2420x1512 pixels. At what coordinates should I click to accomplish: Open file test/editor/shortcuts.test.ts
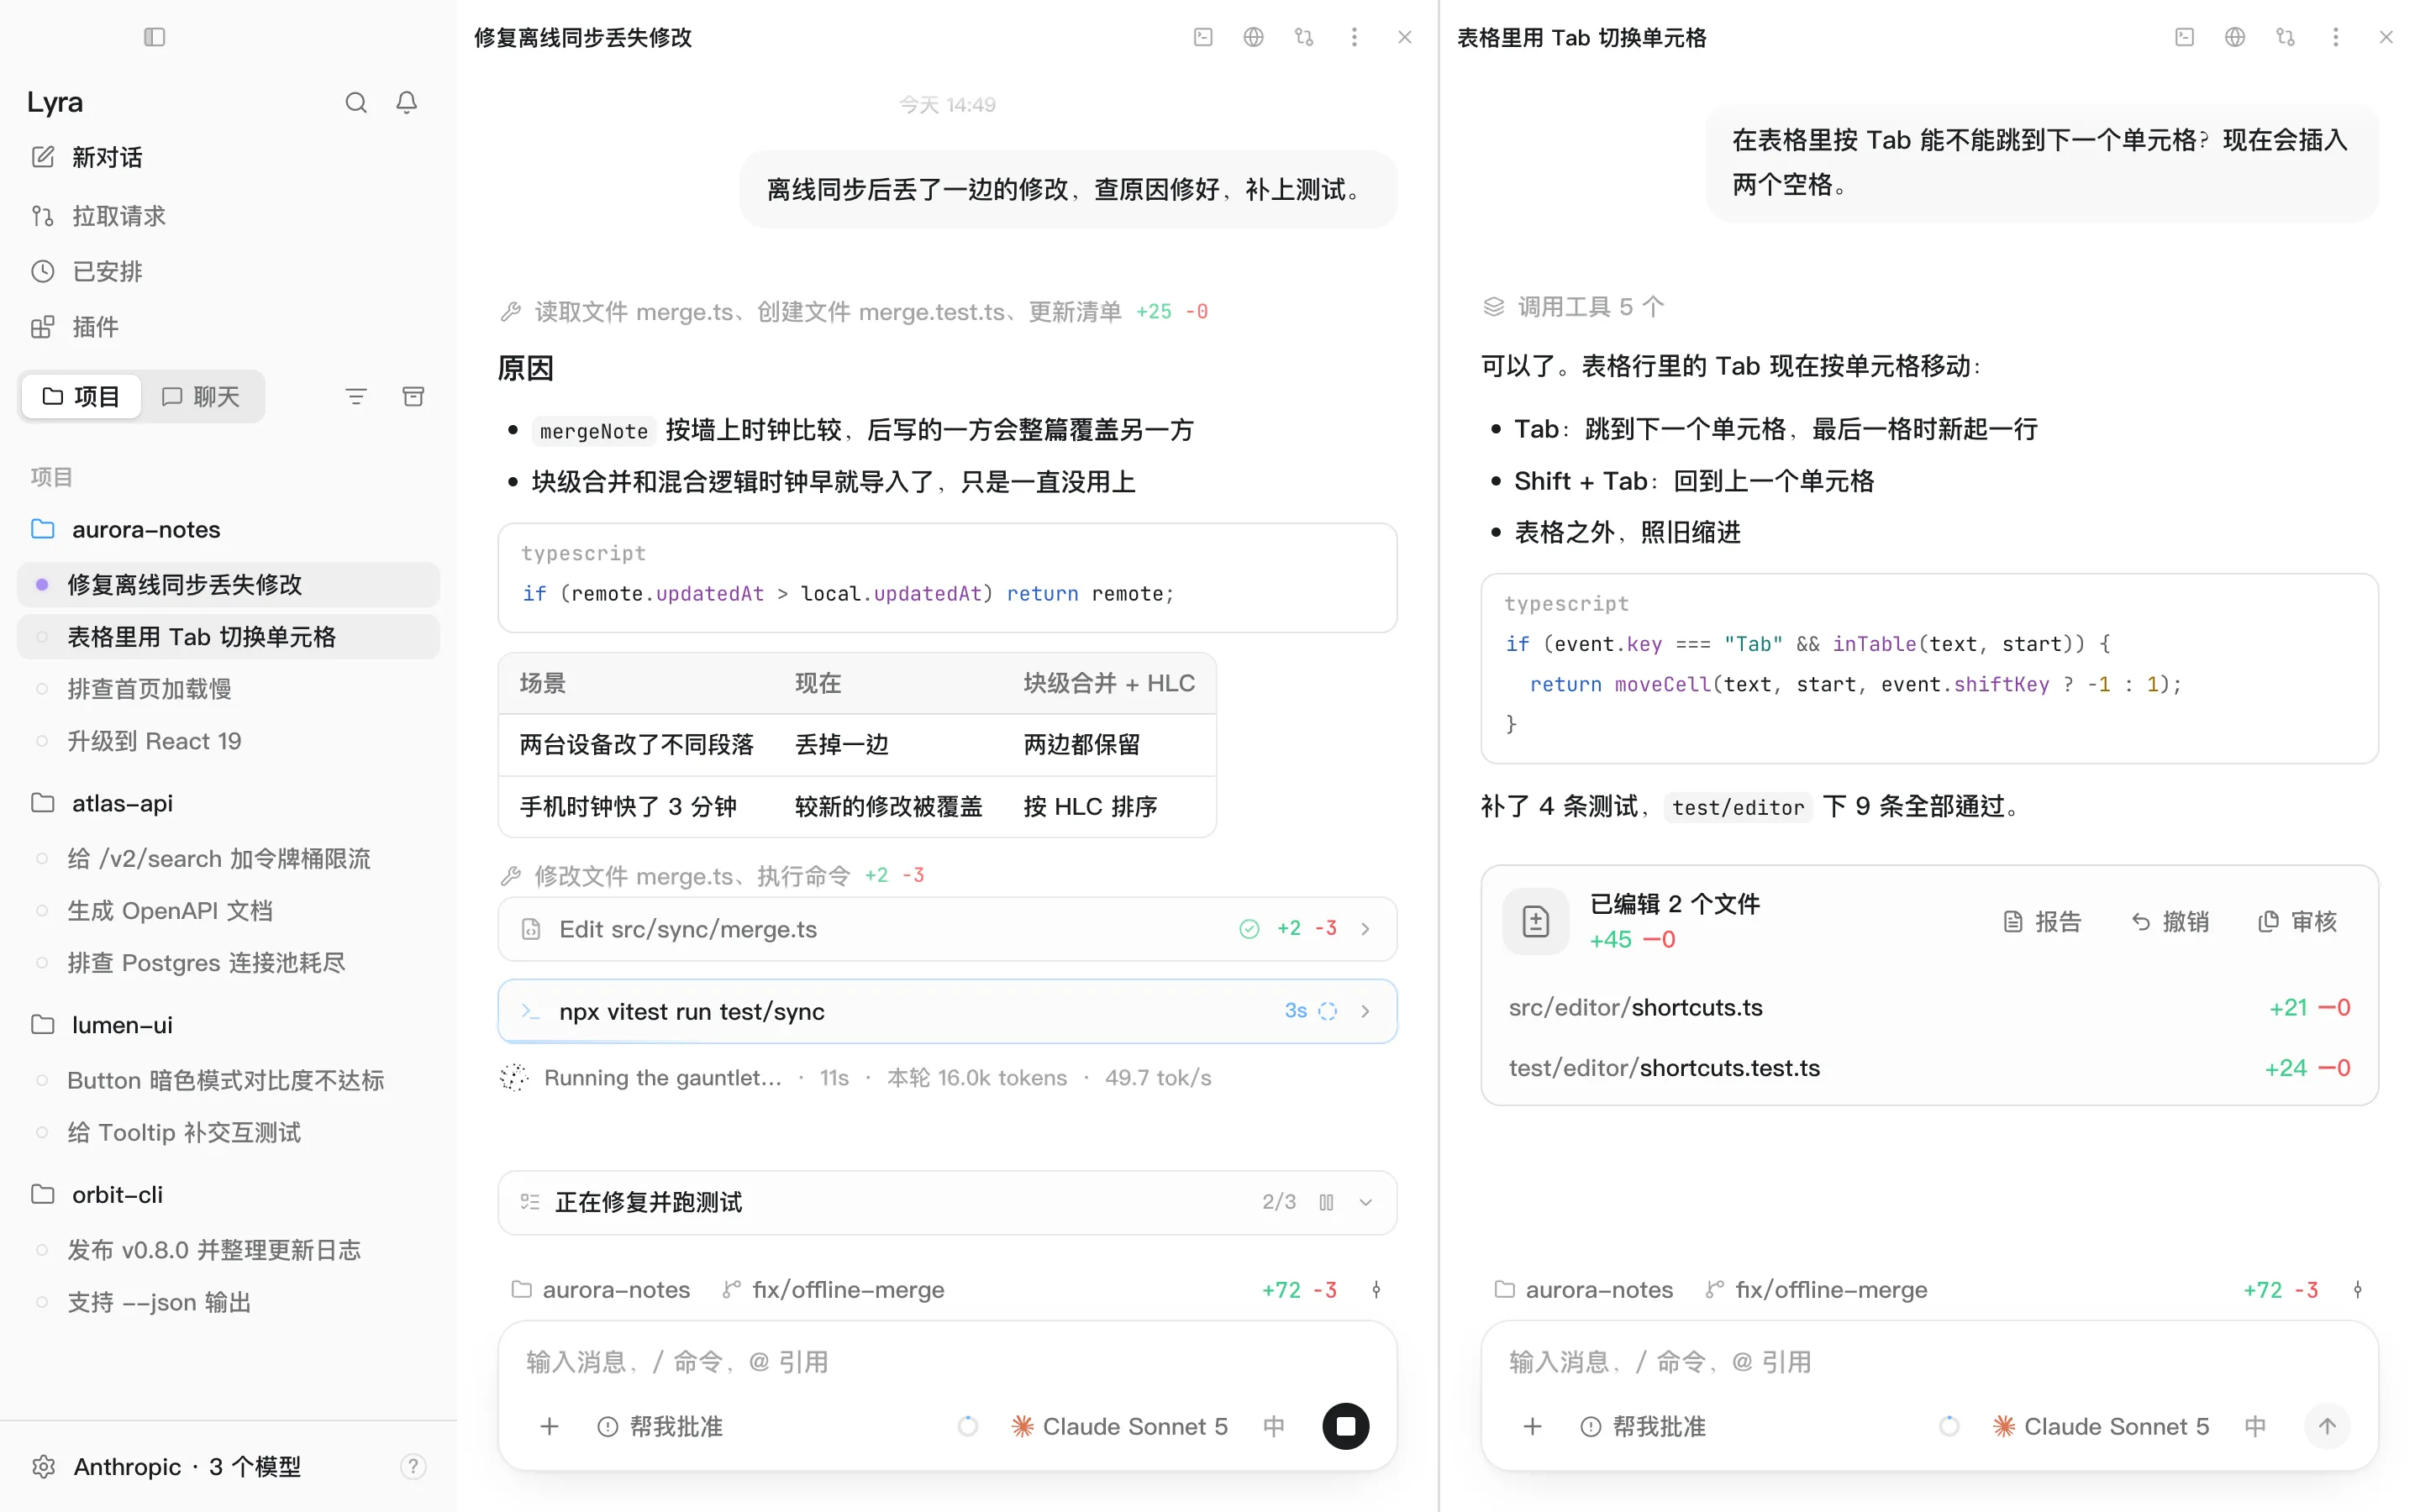coord(1929,1068)
